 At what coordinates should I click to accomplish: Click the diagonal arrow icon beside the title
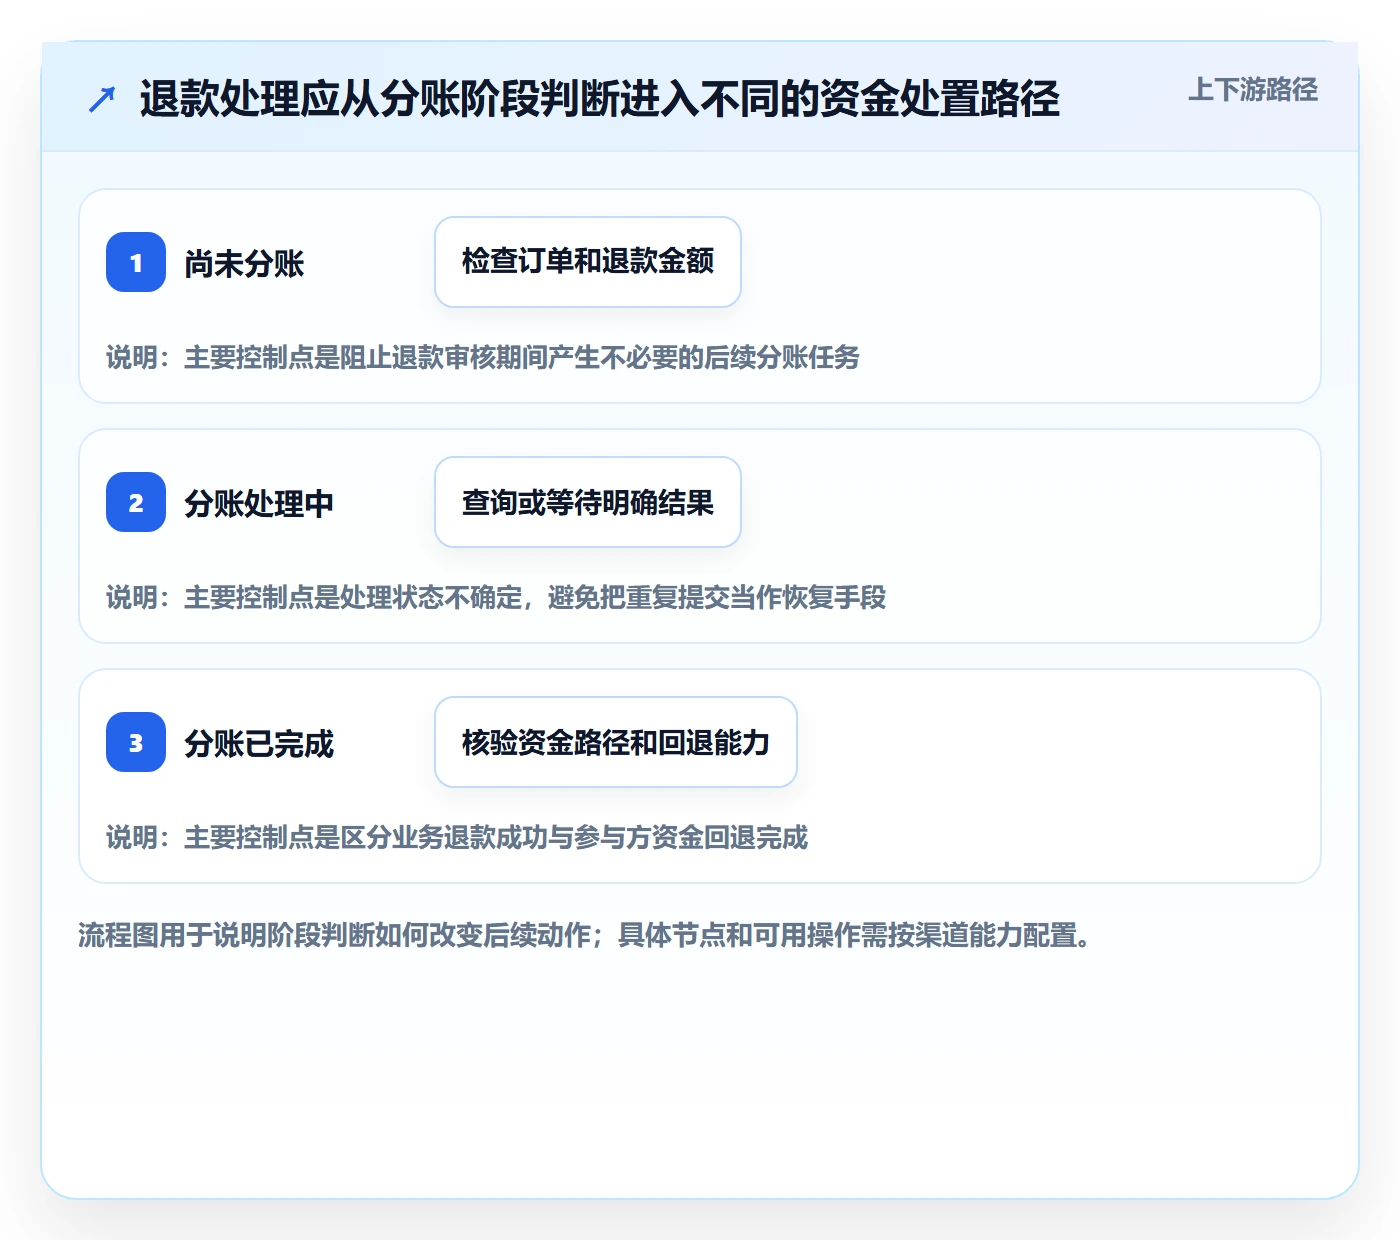click(x=102, y=99)
